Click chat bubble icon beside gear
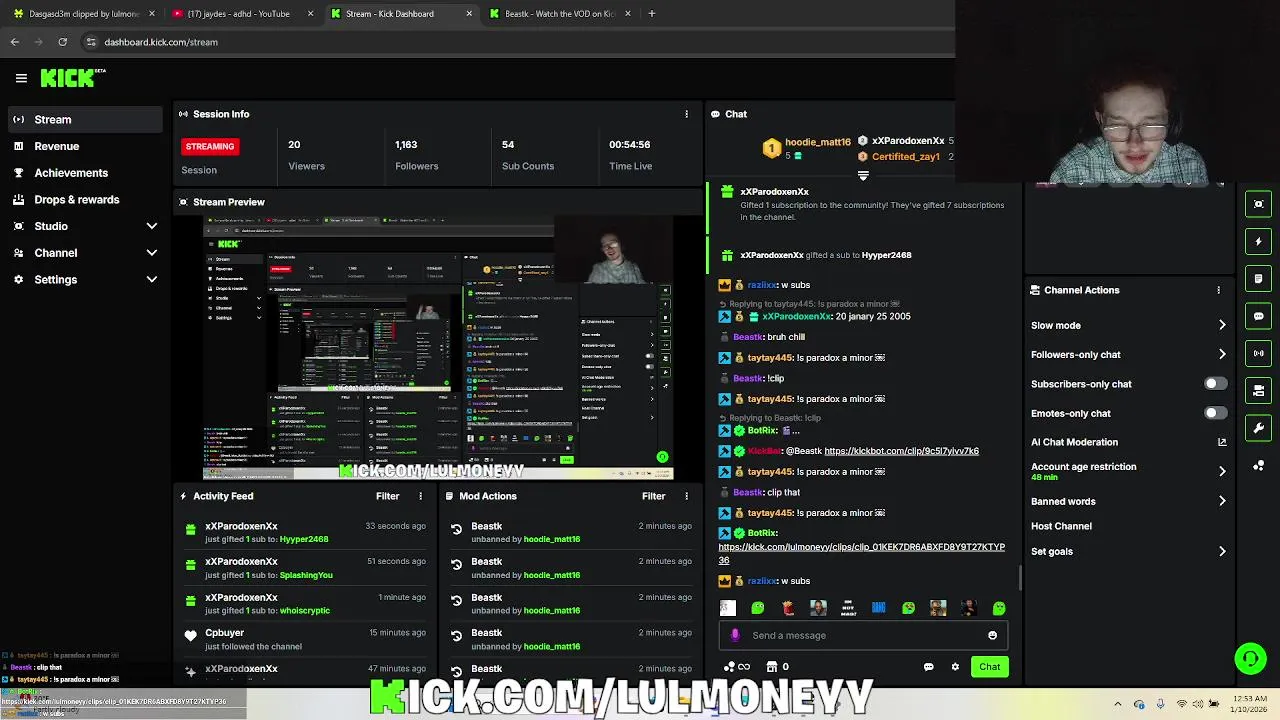The height and width of the screenshot is (720, 1280). pos(928,667)
